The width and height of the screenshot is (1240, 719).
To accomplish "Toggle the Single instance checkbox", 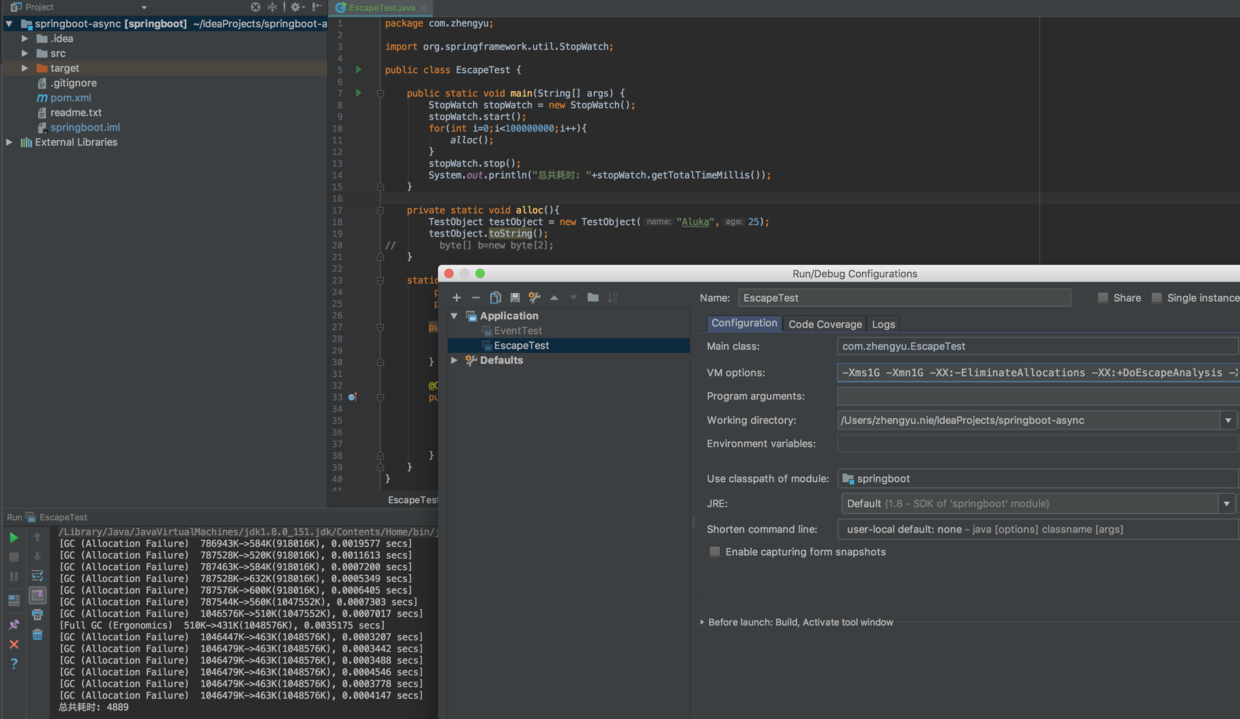I will (x=1157, y=298).
